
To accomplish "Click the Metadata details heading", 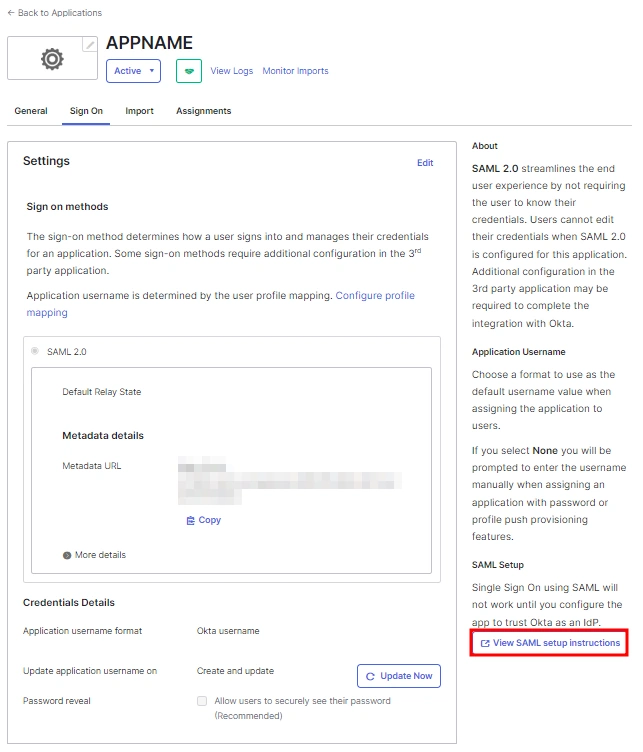I will [x=103, y=435].
